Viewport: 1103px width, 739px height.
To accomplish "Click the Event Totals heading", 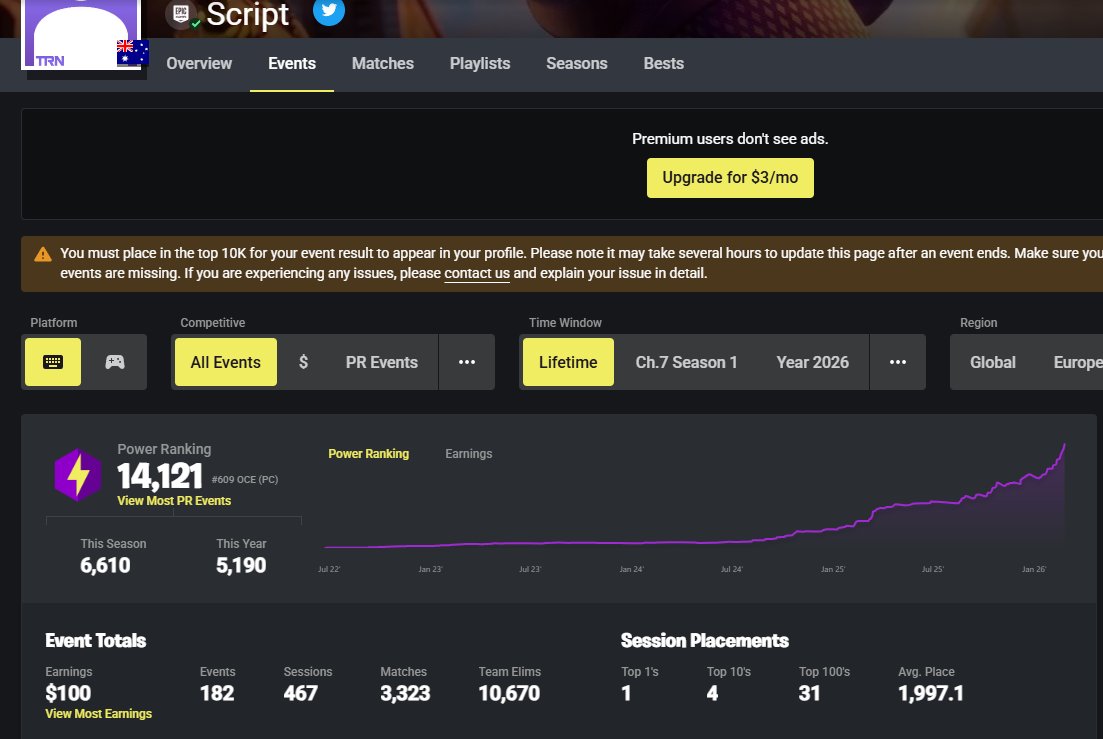I will 96,641.
